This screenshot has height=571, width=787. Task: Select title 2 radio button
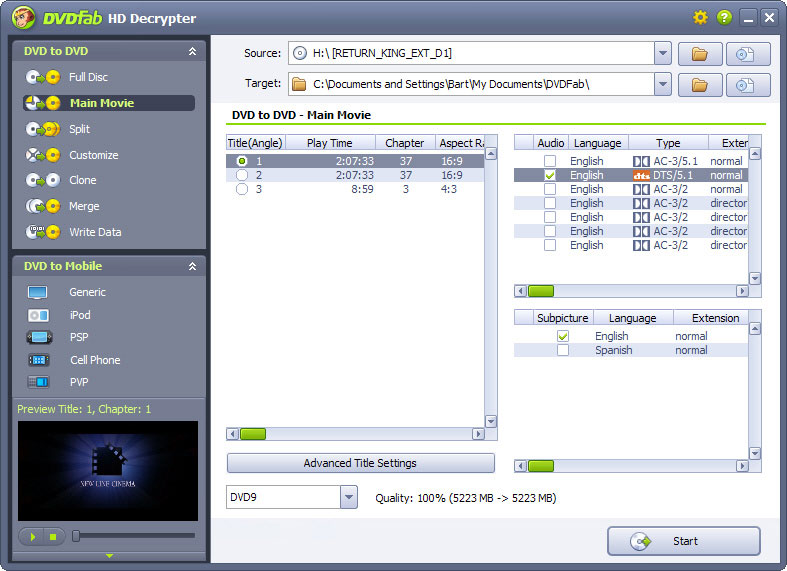click(242, 175)
